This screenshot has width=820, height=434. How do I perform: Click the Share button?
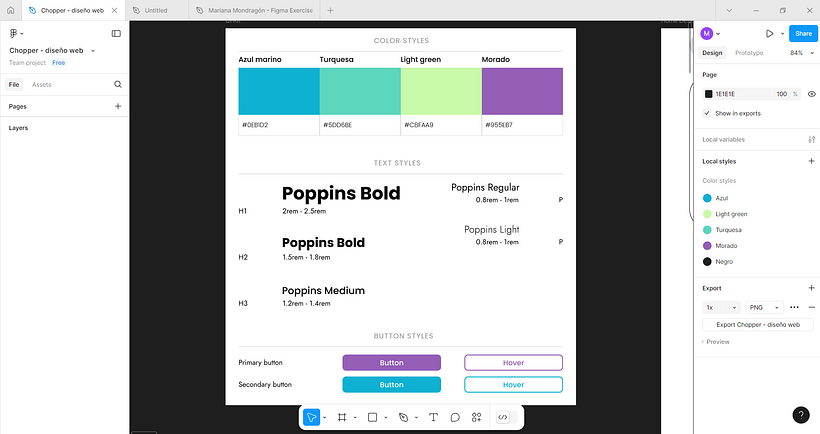(802, 33)
